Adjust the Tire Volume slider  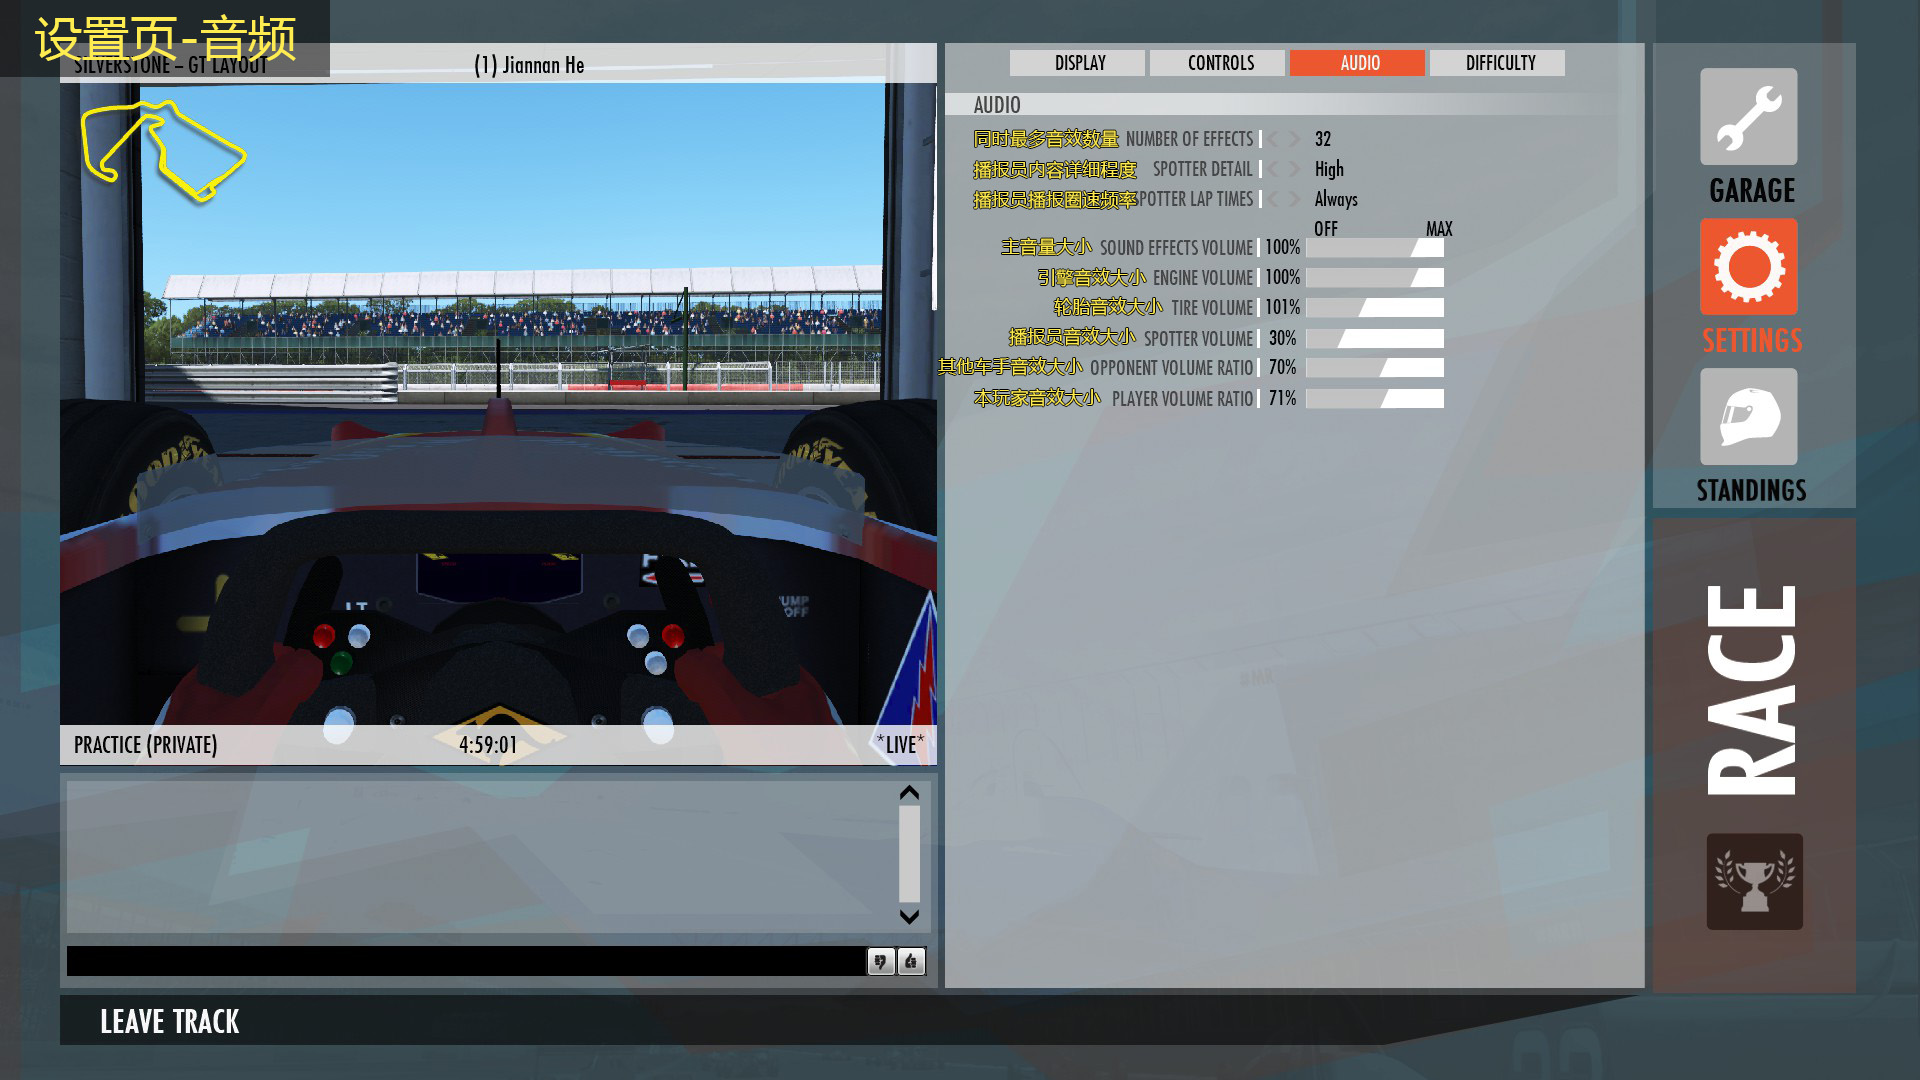[x=1375, y=307]
